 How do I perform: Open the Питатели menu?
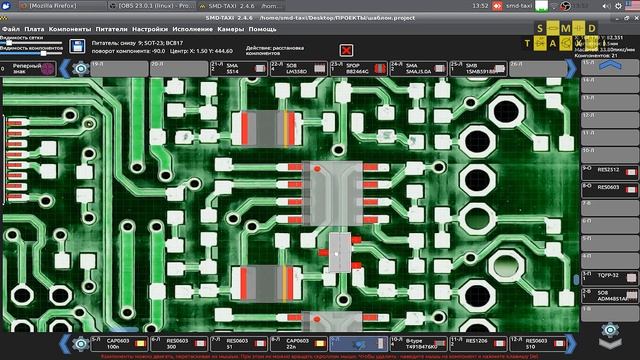[x=111, y=29]
